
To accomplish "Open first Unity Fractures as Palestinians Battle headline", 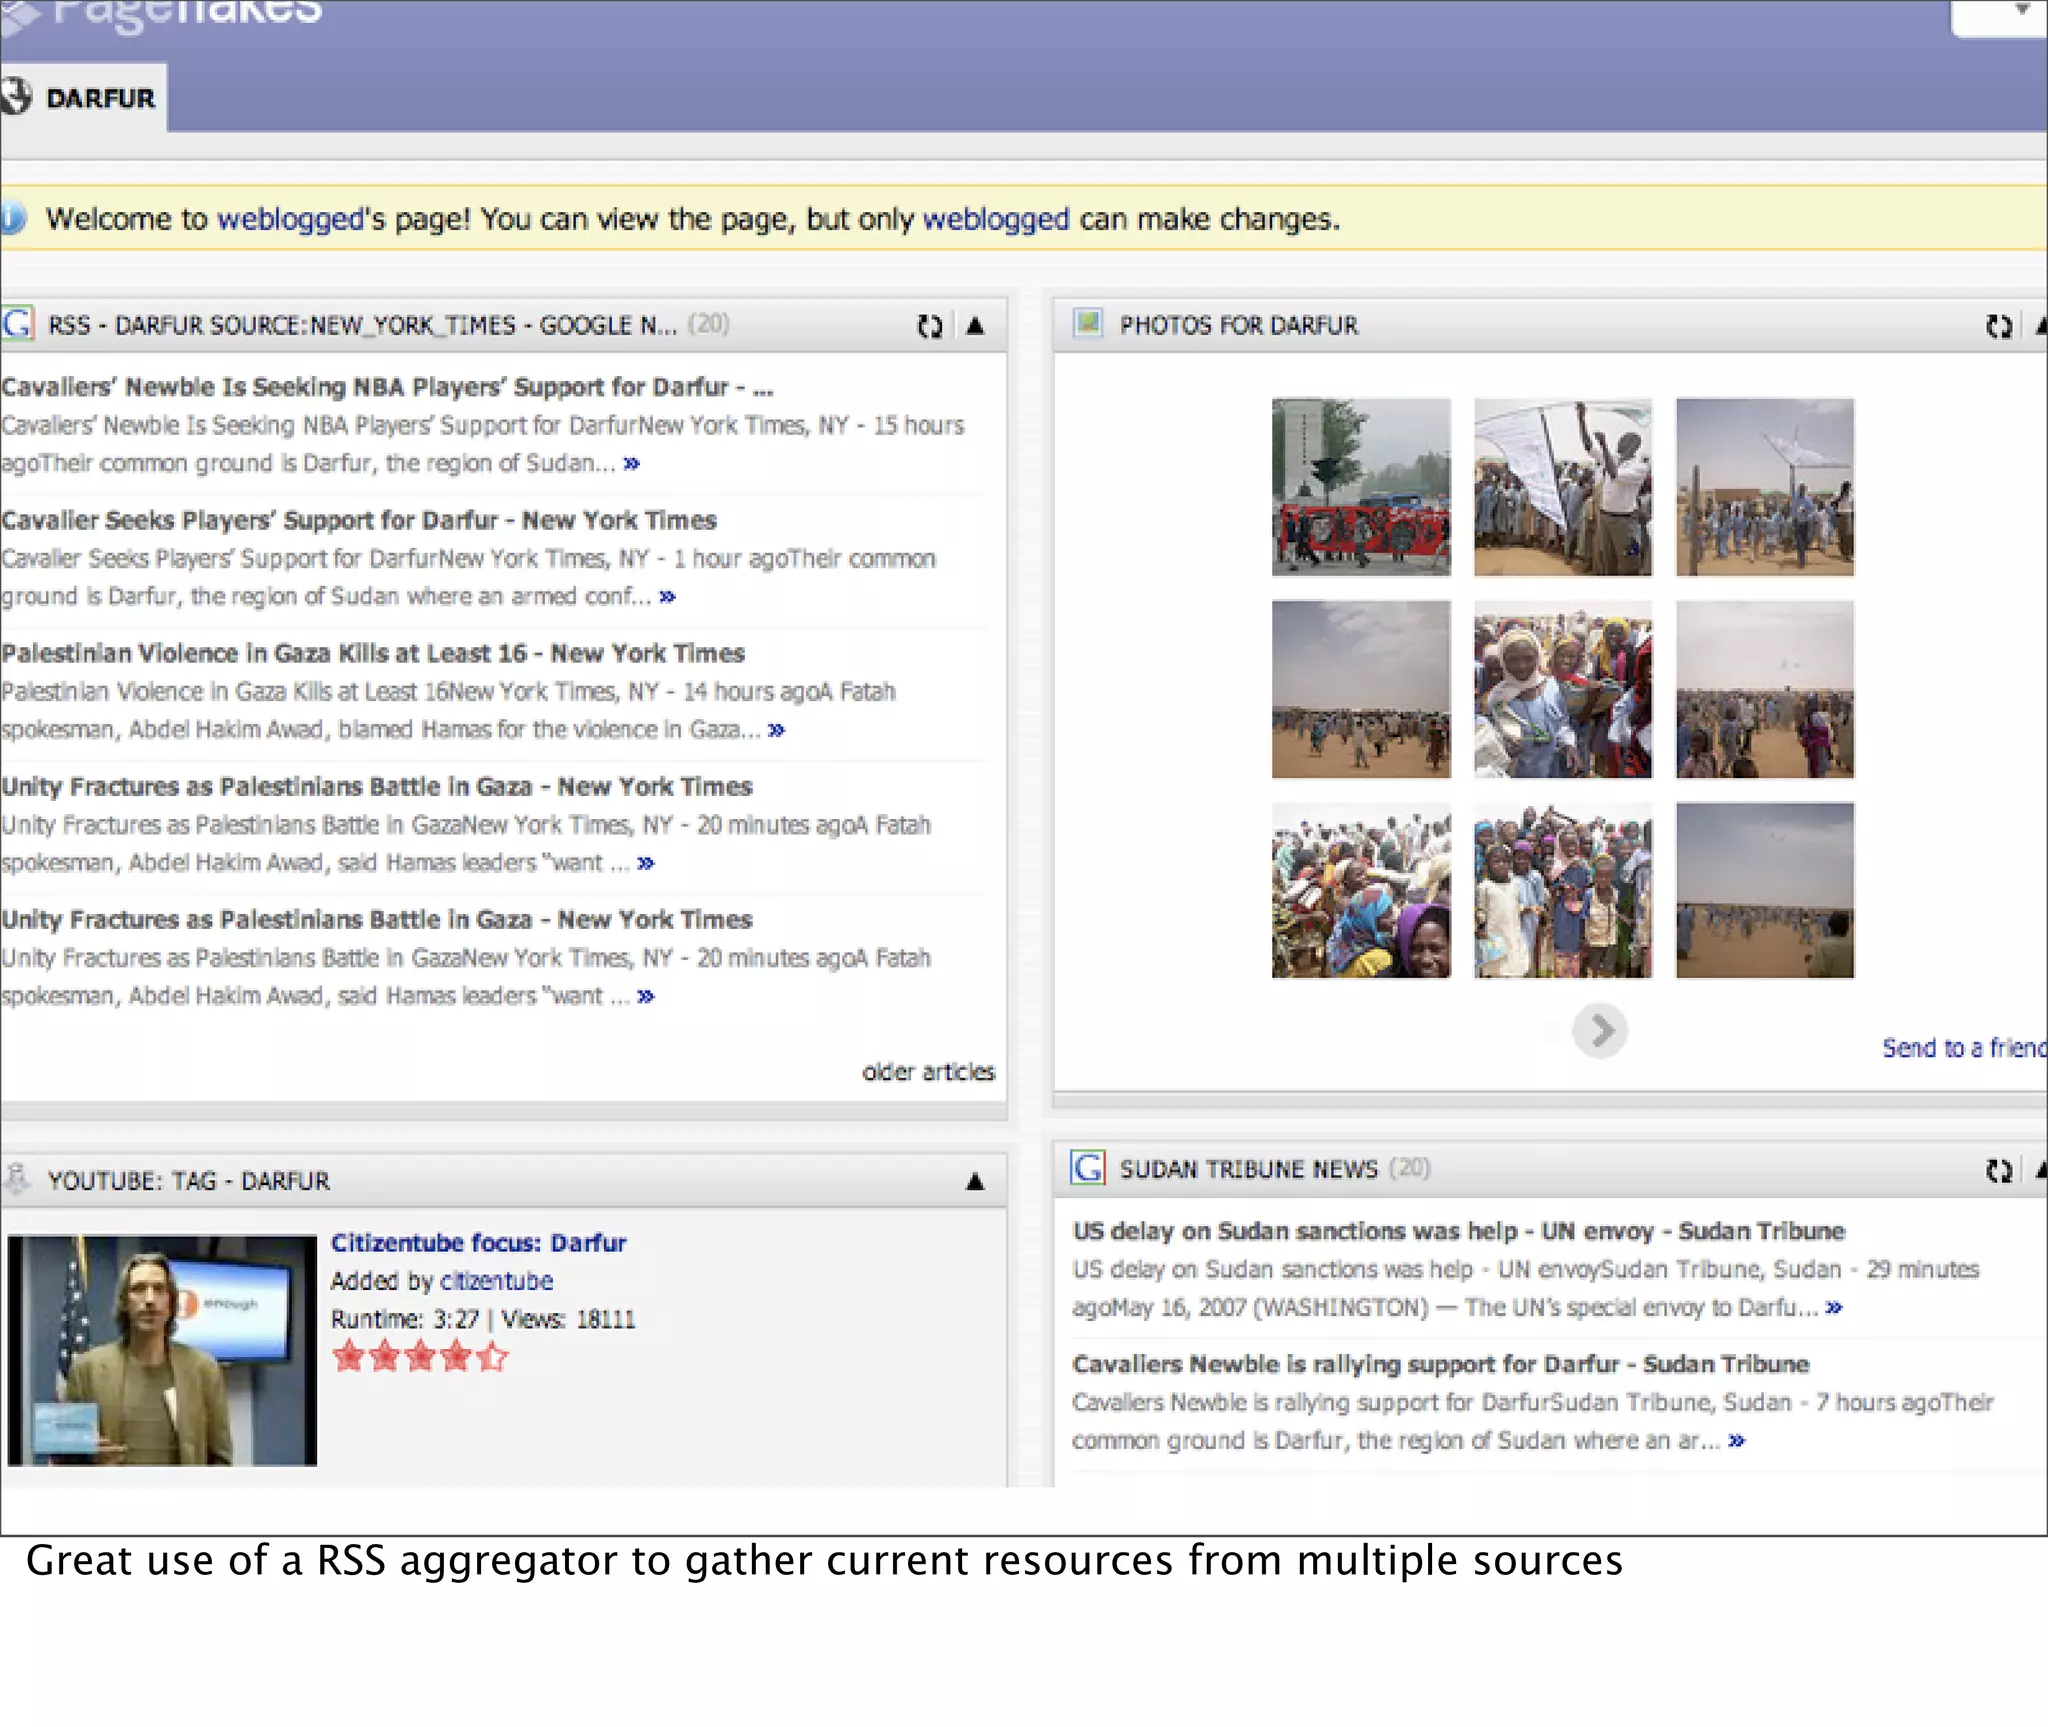I will [376, 786].
